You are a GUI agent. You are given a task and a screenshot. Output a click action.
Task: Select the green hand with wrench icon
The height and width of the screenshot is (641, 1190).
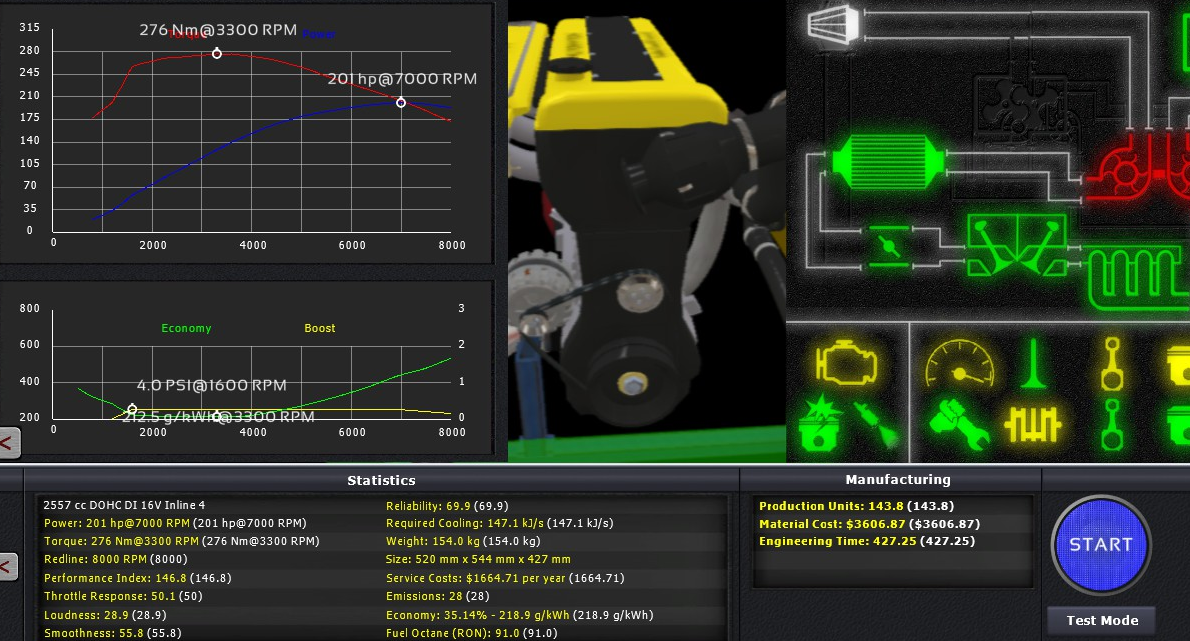click(x=958, y=423)
